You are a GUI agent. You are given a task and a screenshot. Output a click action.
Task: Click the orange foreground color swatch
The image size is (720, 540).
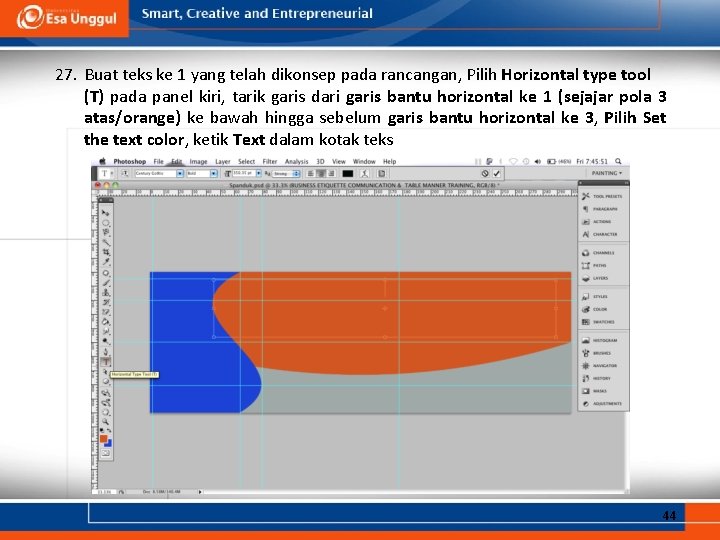[x=104, y=439]
